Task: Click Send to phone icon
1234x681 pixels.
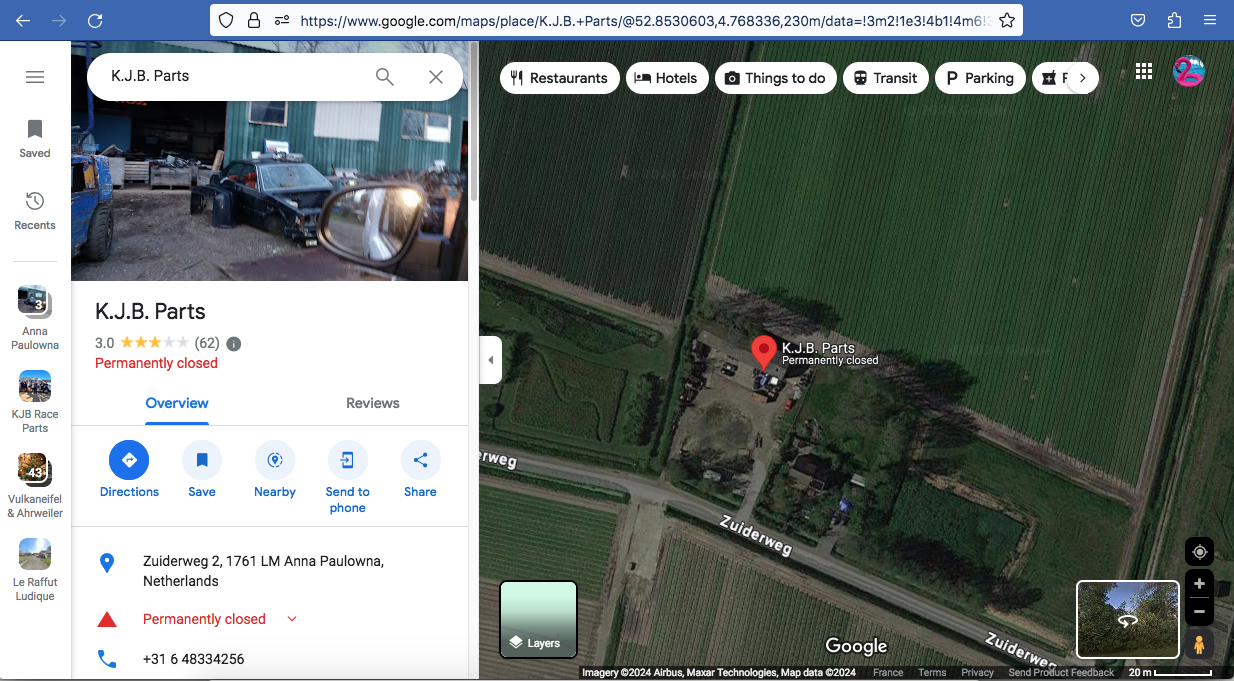Action: click(347, 460)
